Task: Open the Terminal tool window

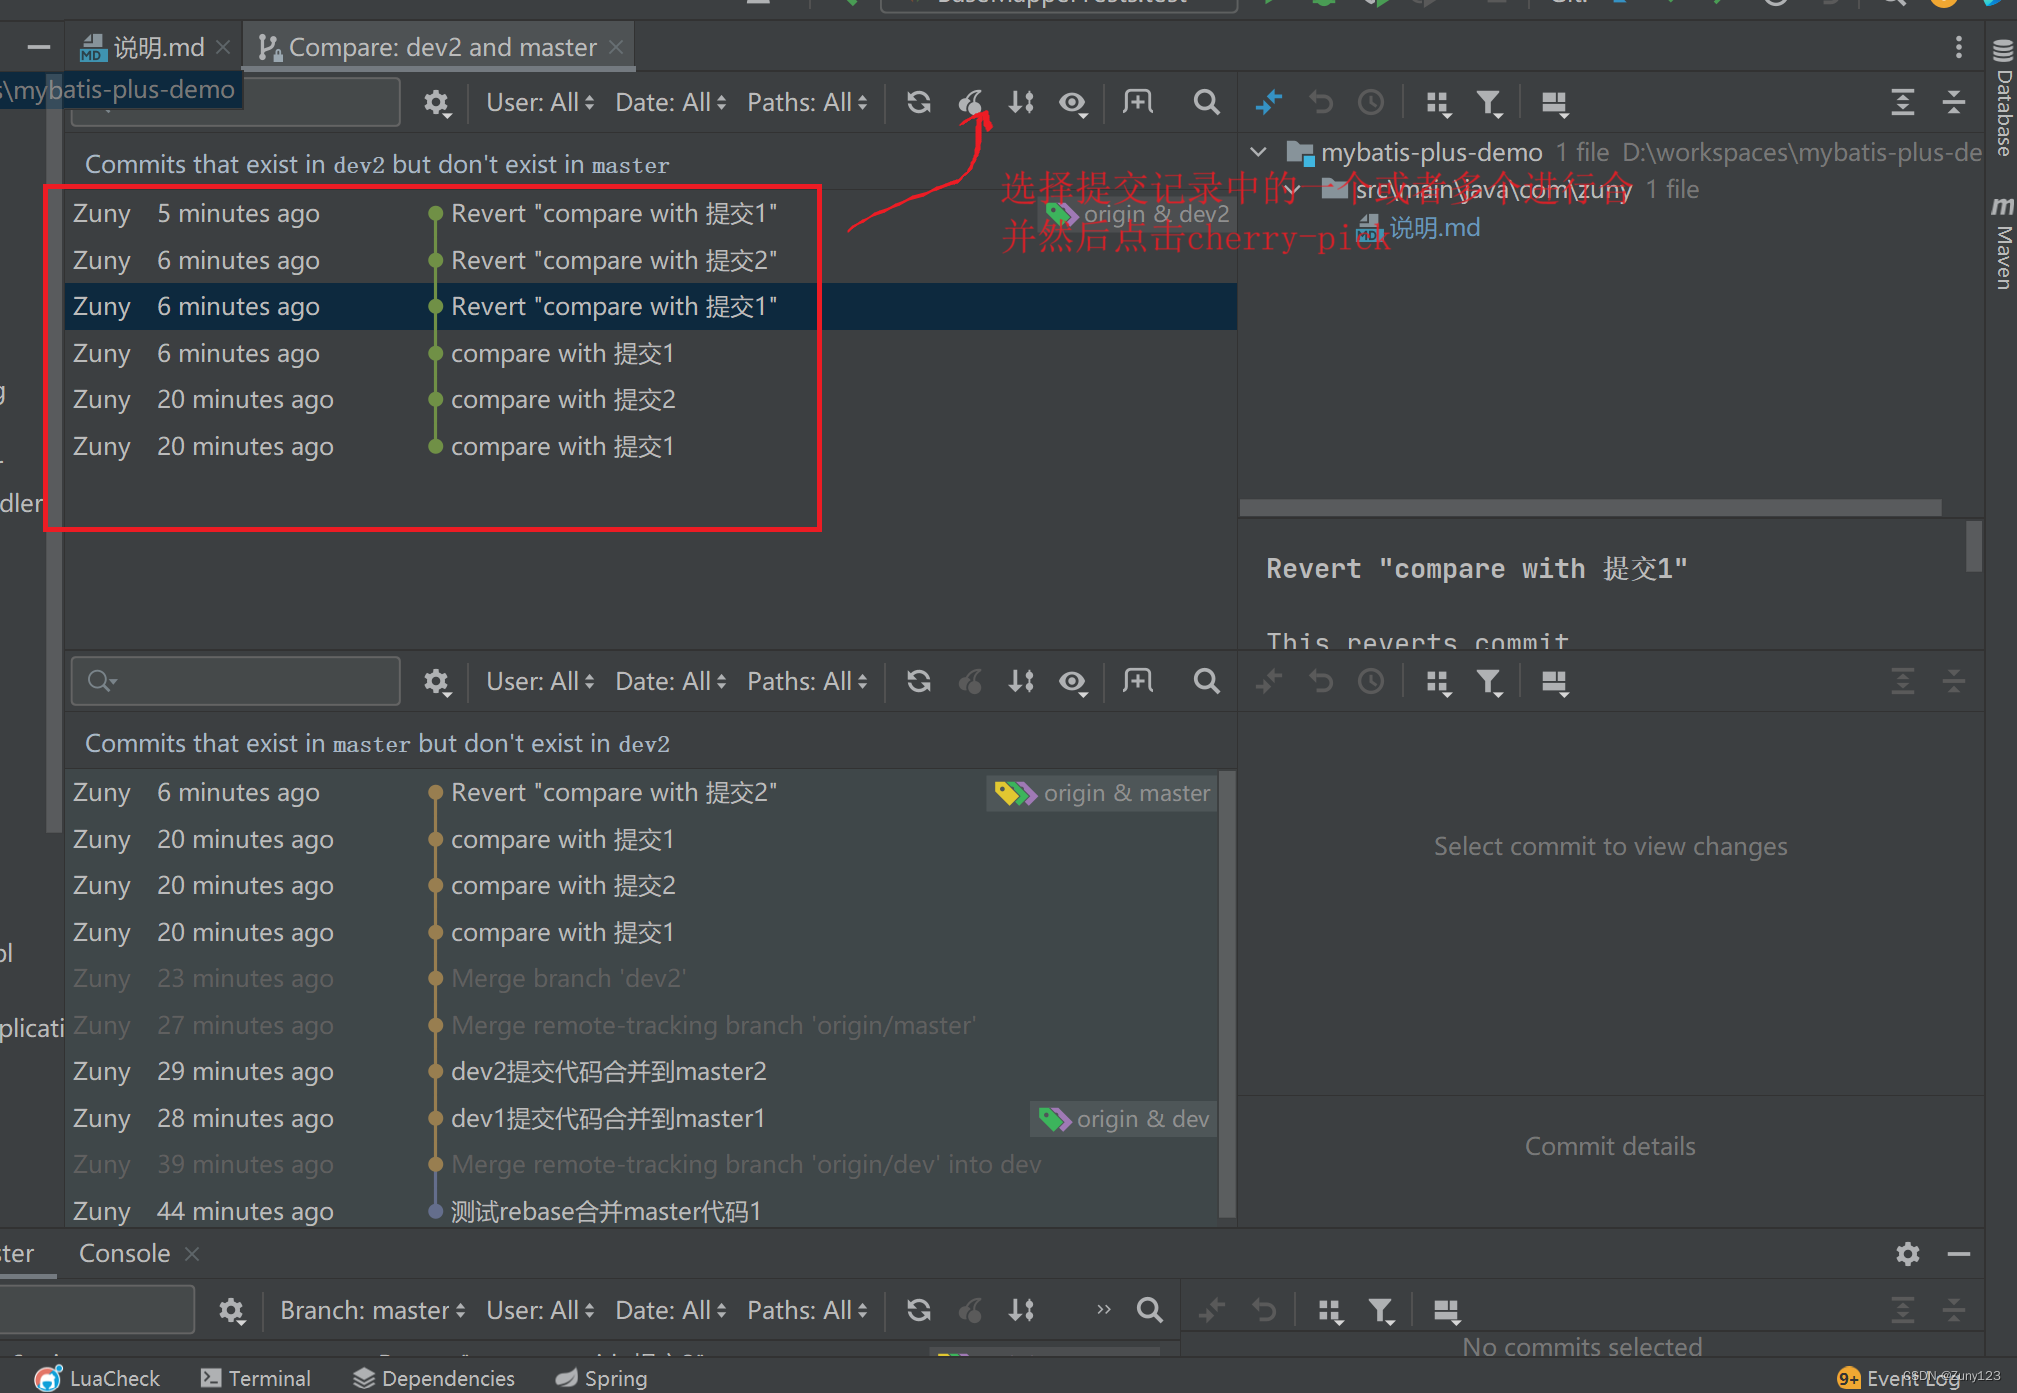Action: [256, 1378]
